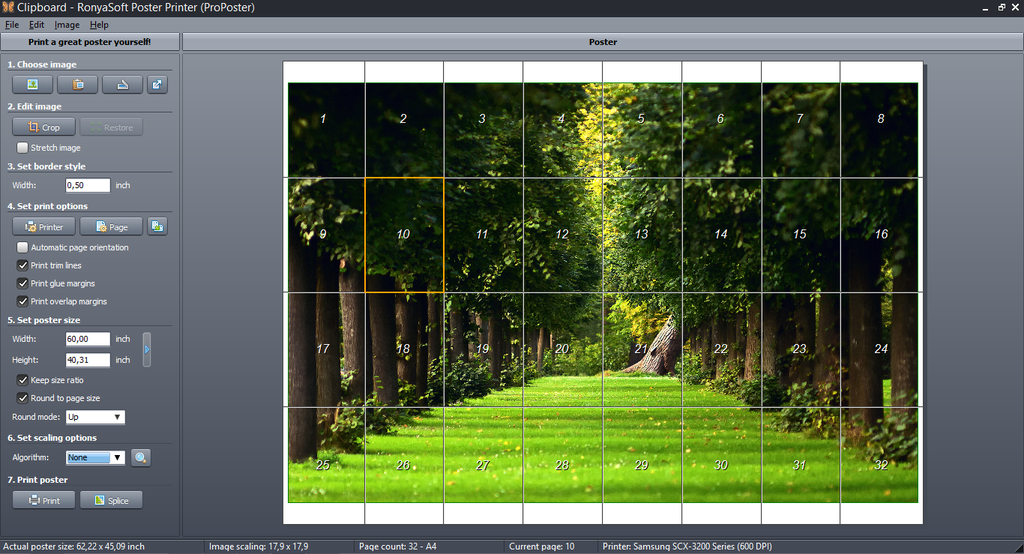Disable Keep size ratio
The width and height of the screenshot is (1024, 554).
pos(23,380)
